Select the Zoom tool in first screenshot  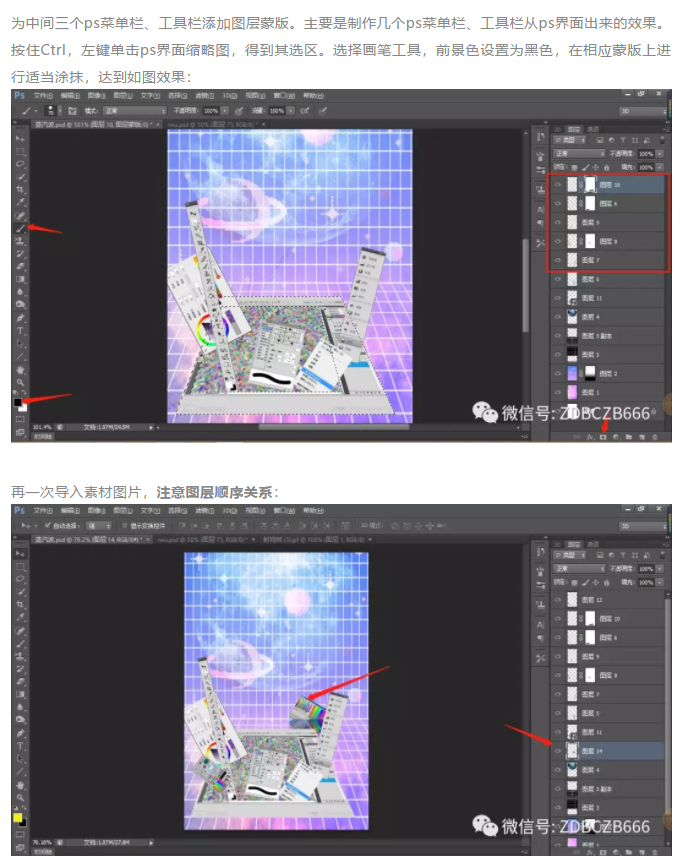(x=20, y=382)
